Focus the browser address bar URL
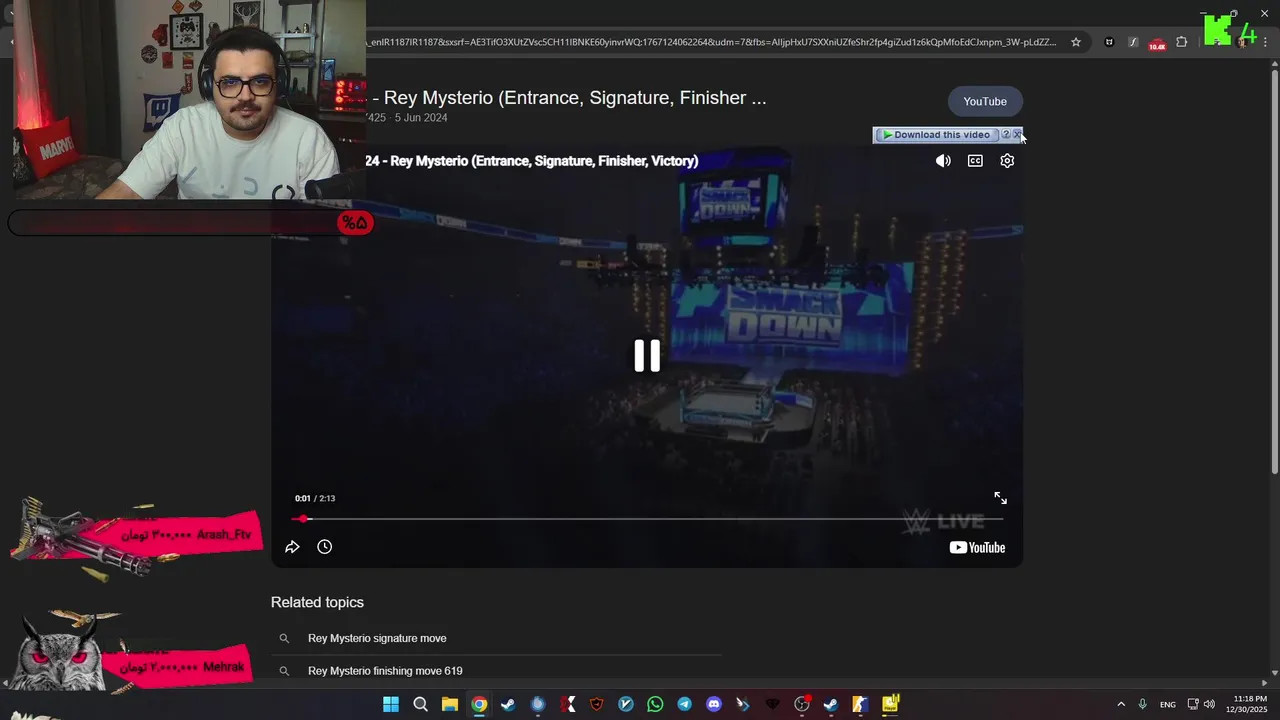Viewport: 1280px width, 720px height. [x=711, y=42]
